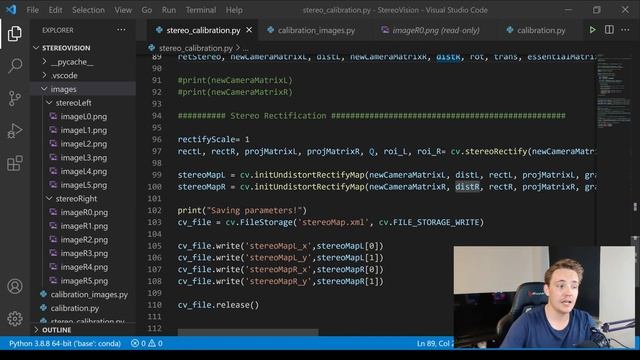Viewport: 640px width, 360px height.
Task: Open the Search view icon
Action: click(15, 66)
